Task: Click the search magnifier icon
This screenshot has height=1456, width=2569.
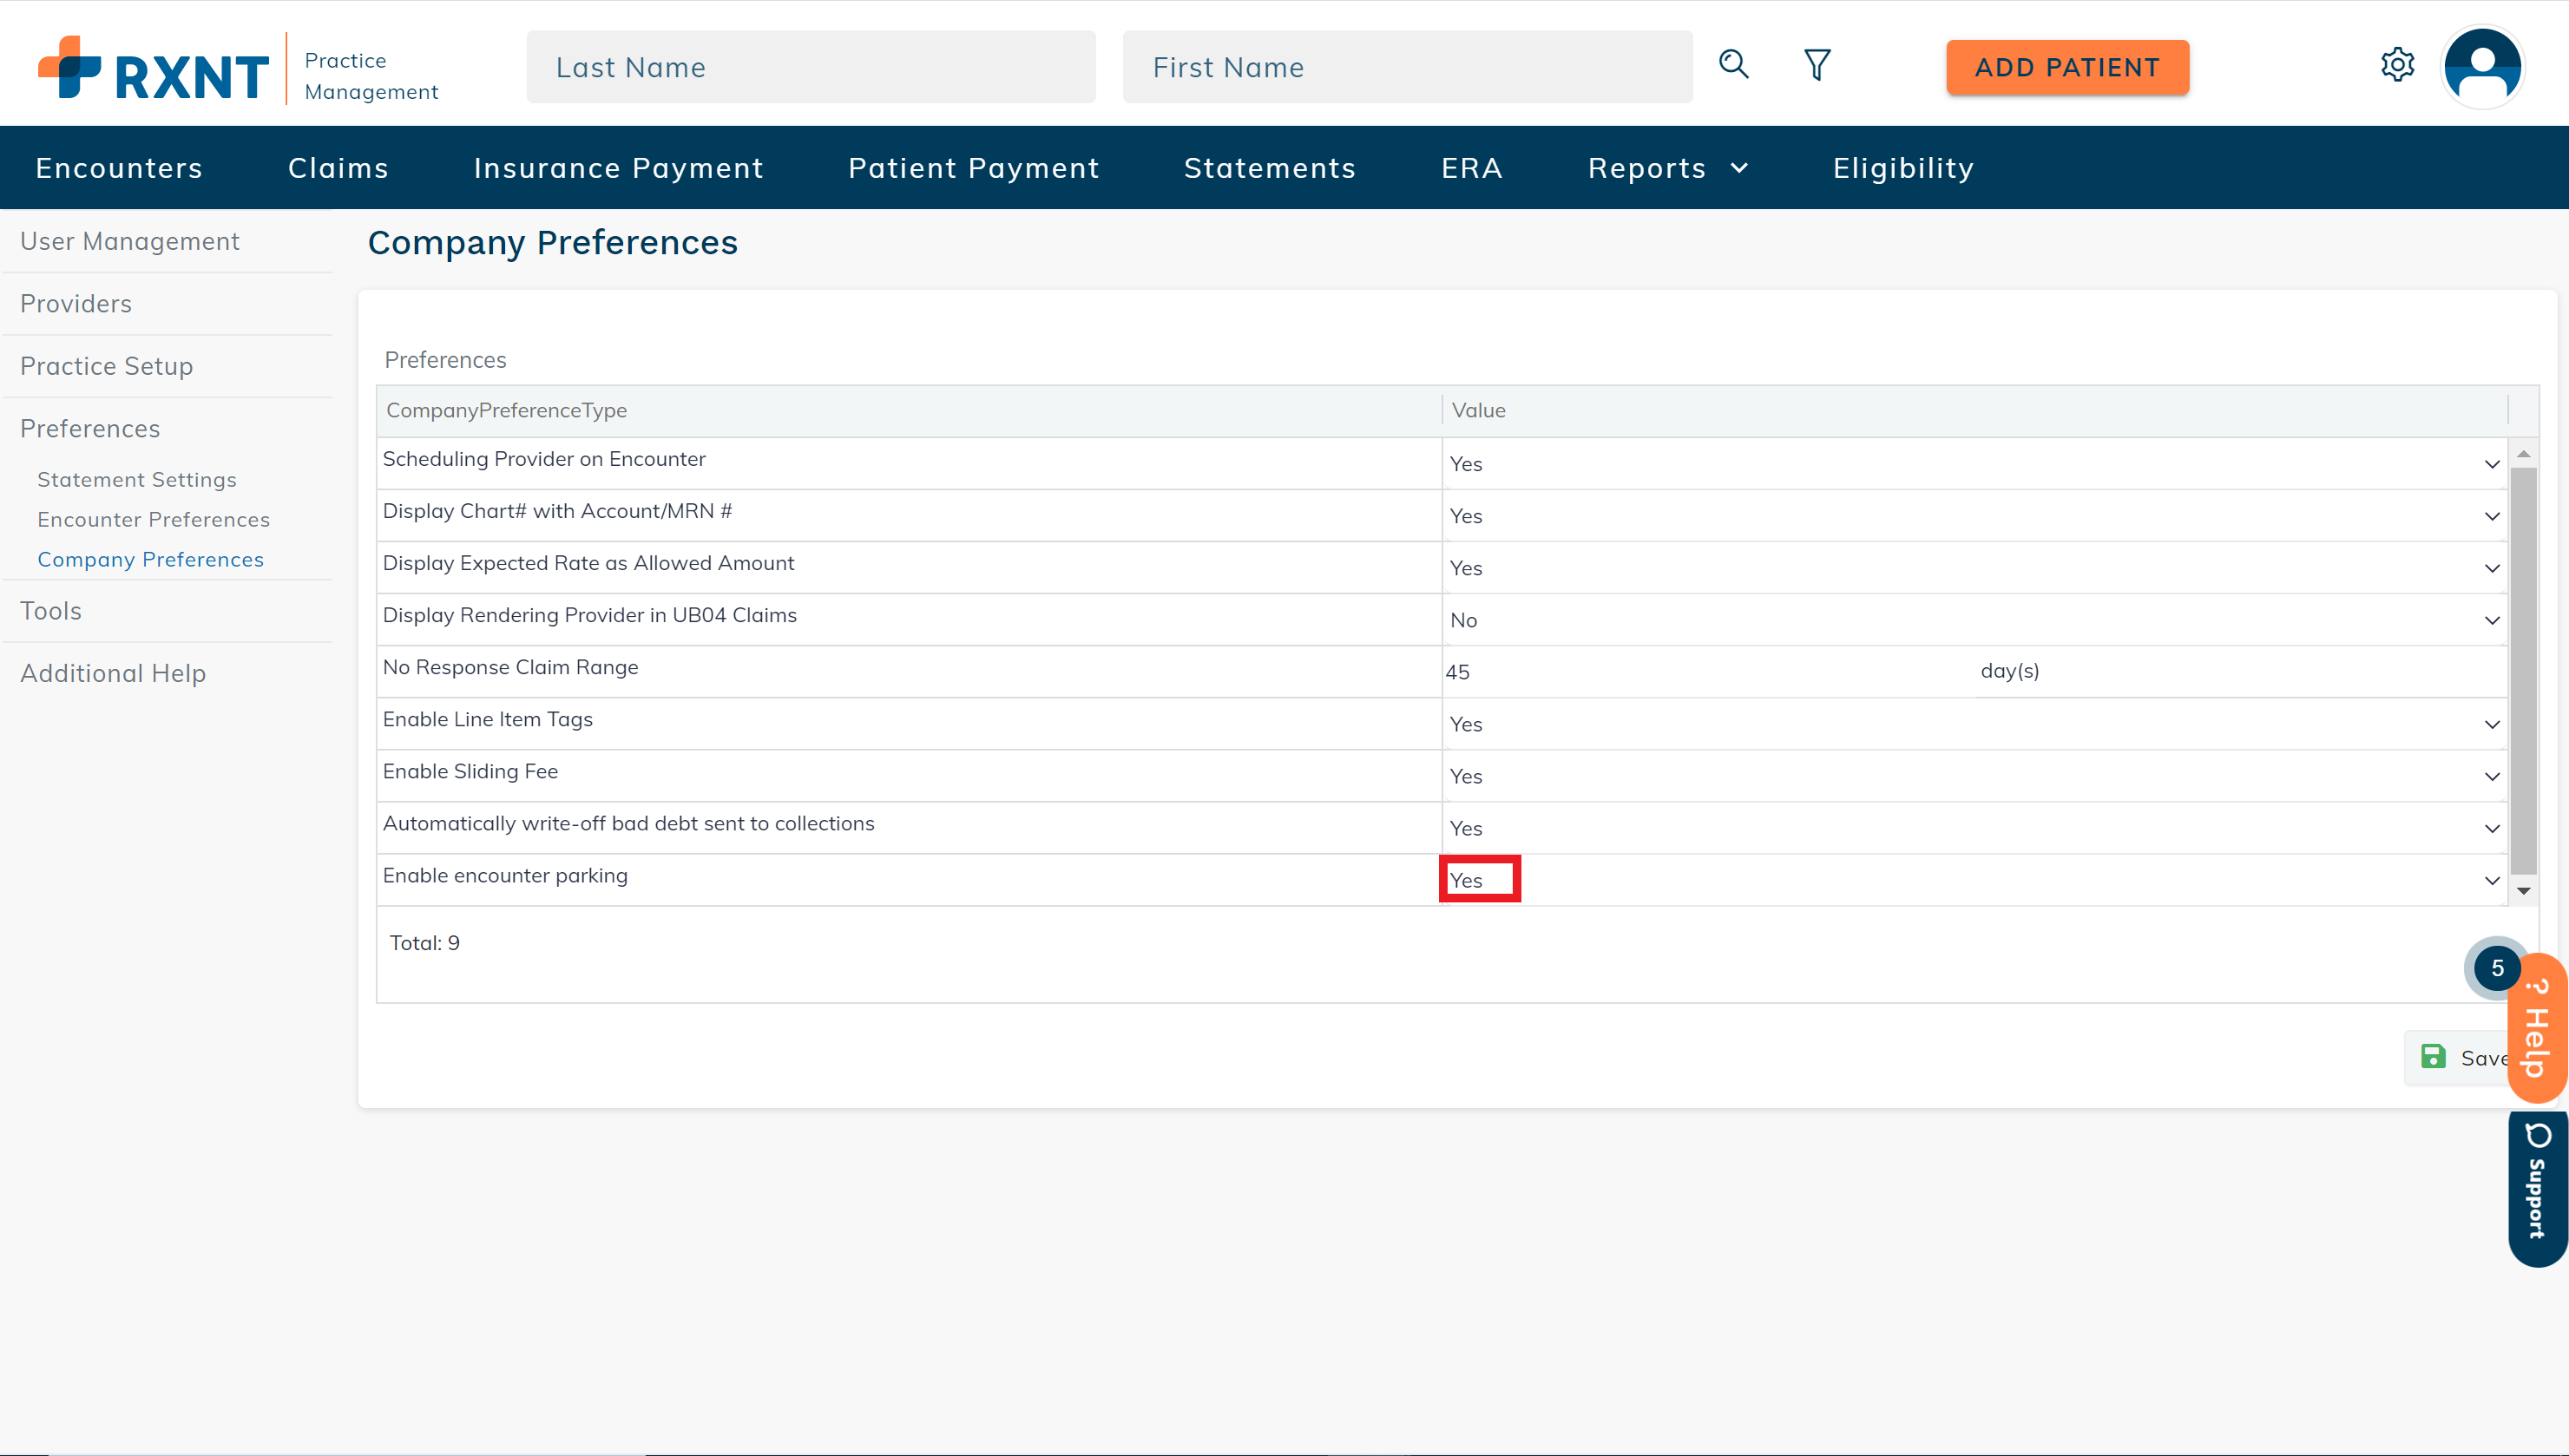Action: click(1734, 65)
